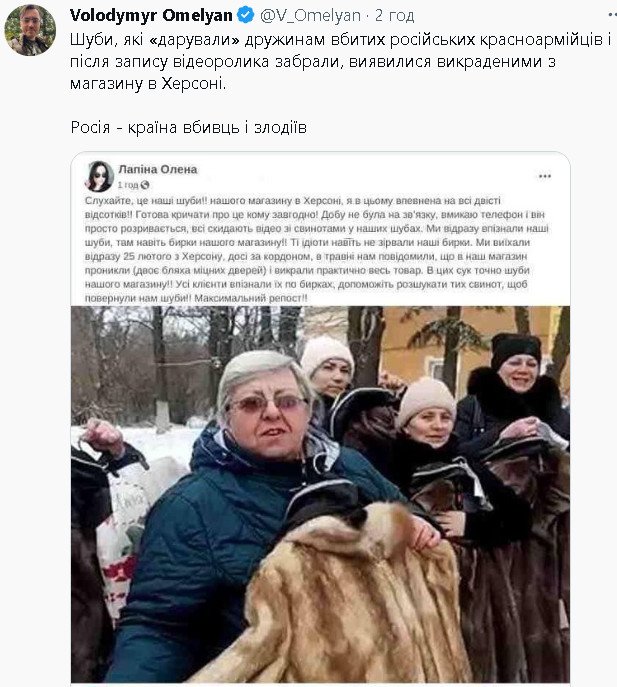Open the Volodymyr Omelyan display name link
This screenshot has width=617, height=687.
click(x=151, y=16)
